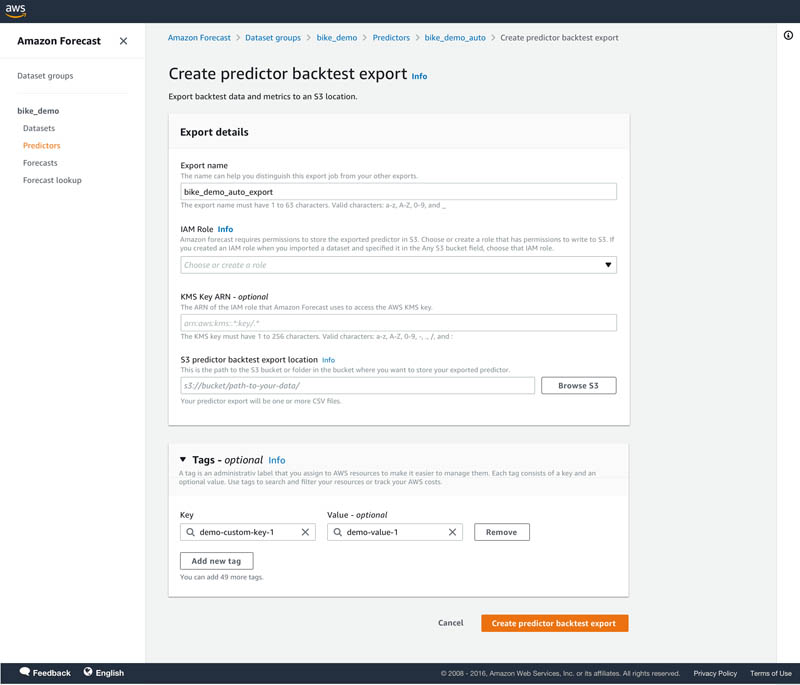Open Terms of Use in the footer
Image resolution: width=800 pixels, height=685 pixels.
[770, 673]
